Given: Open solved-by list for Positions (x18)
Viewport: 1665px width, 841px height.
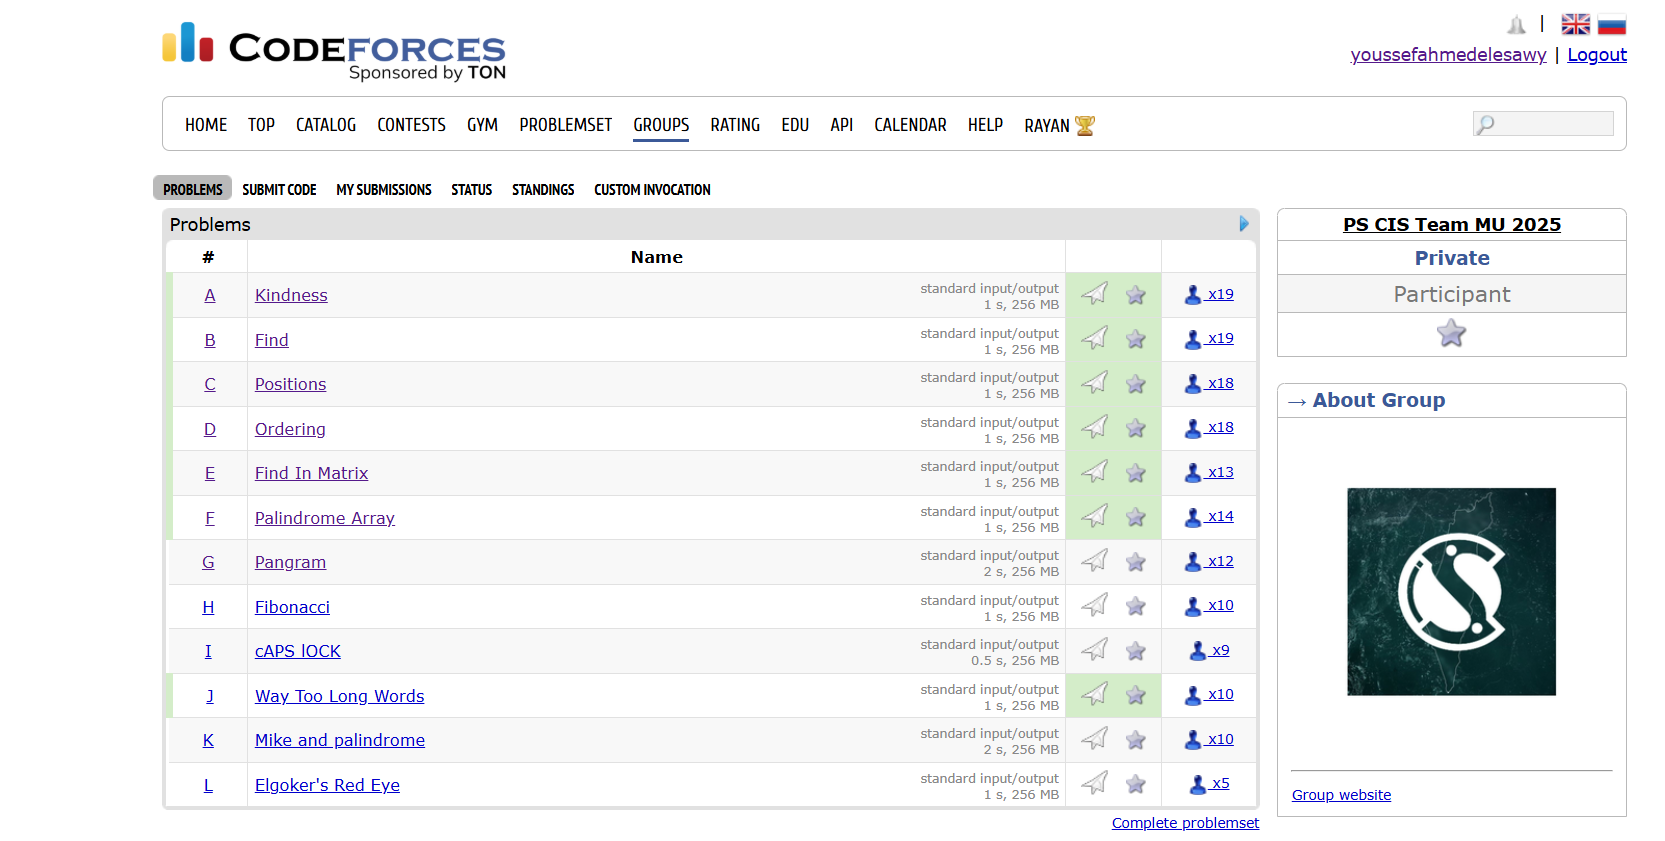Looking at the screenshot, I should tap(1209, 383).
